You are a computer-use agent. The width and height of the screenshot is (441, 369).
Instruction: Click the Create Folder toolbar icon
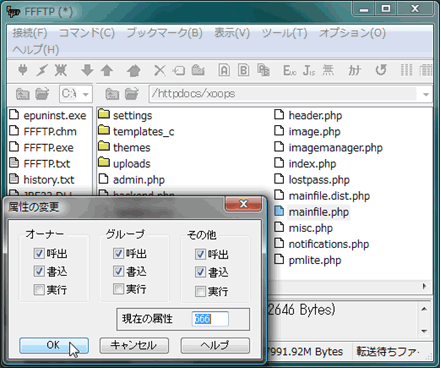click(x=198, y=70)
